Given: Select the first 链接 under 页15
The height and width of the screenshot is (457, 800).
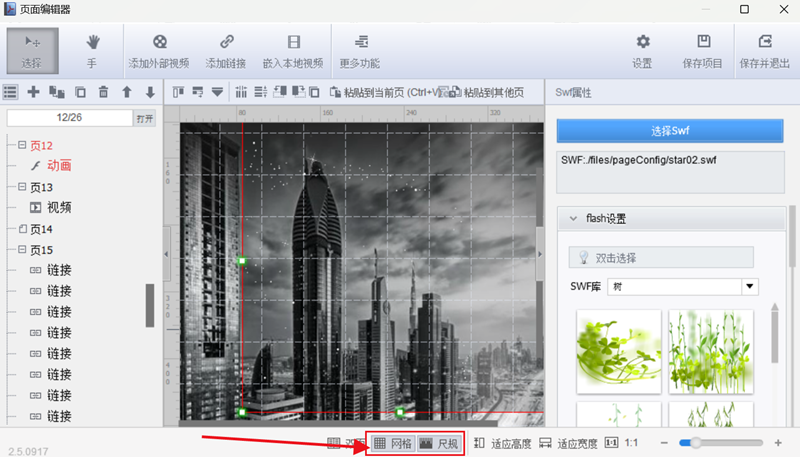Looking at the screenshot, I should [59, 270].
